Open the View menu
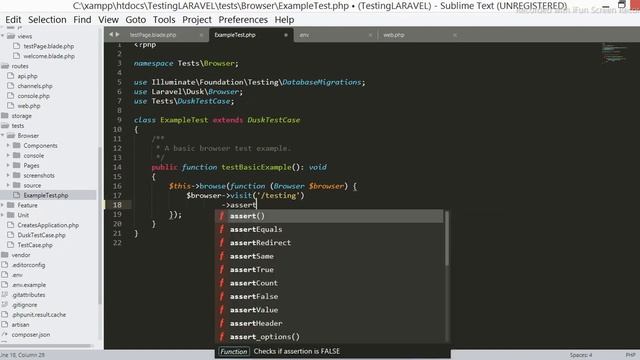 [108, 20]
